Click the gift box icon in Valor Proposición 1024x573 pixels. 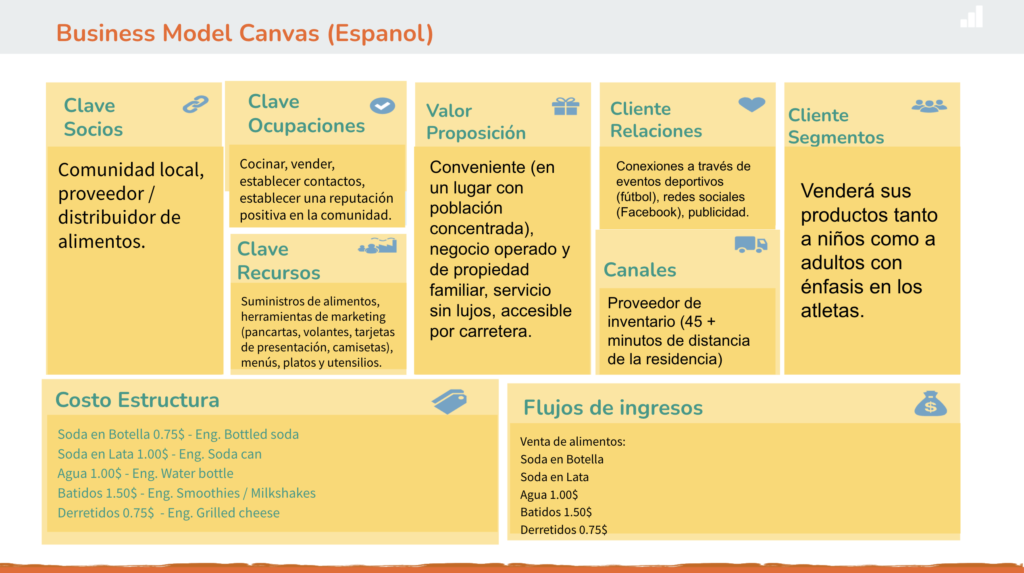pyautogui.click(x=565, y=106)
